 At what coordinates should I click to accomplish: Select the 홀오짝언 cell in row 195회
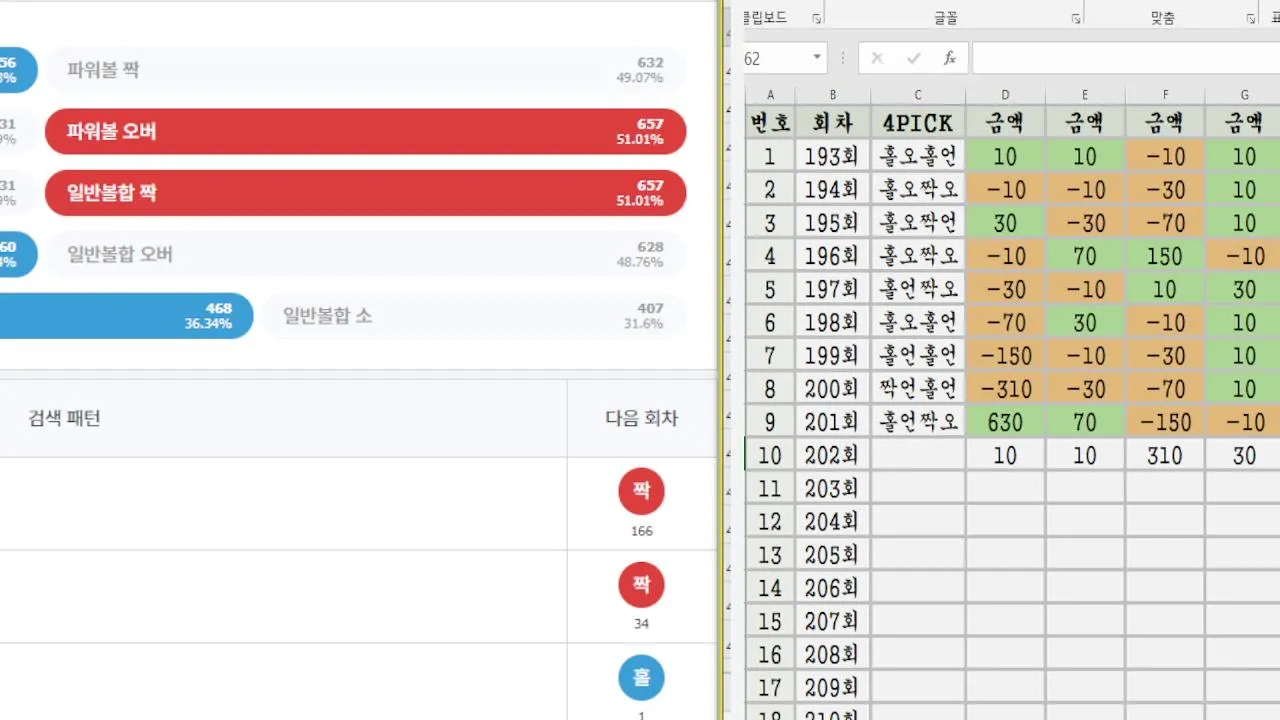click(x=918, y=222)
